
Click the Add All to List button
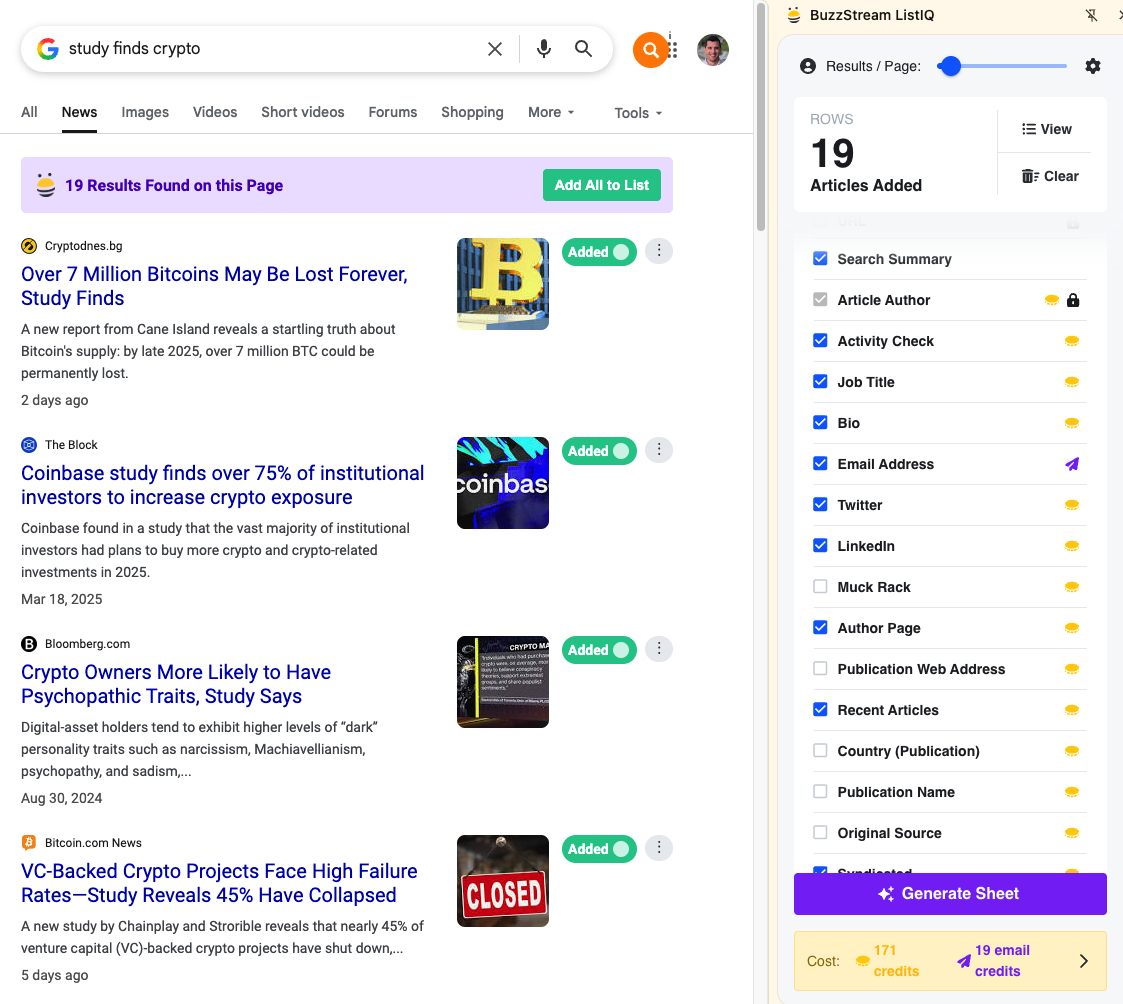(x=601, y=185)
